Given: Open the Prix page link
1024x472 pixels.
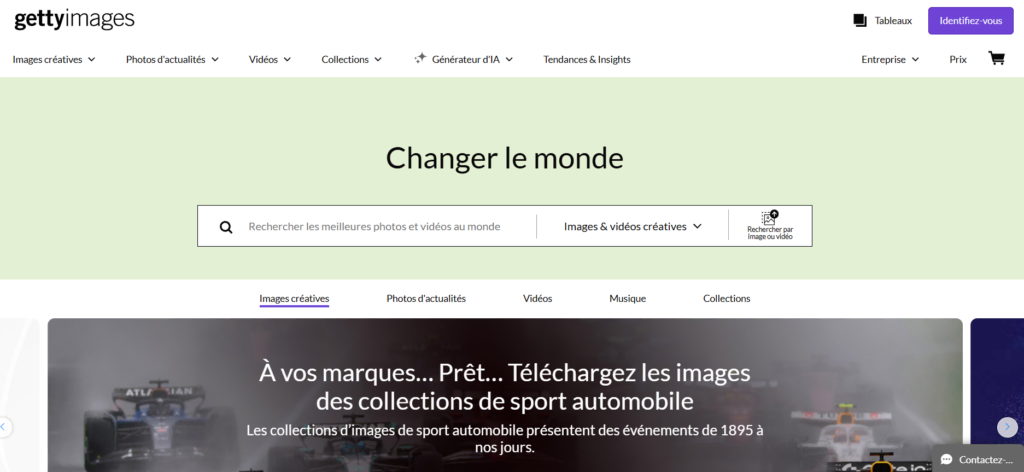Looking at the screenshot, I should [x=958, y=59].
